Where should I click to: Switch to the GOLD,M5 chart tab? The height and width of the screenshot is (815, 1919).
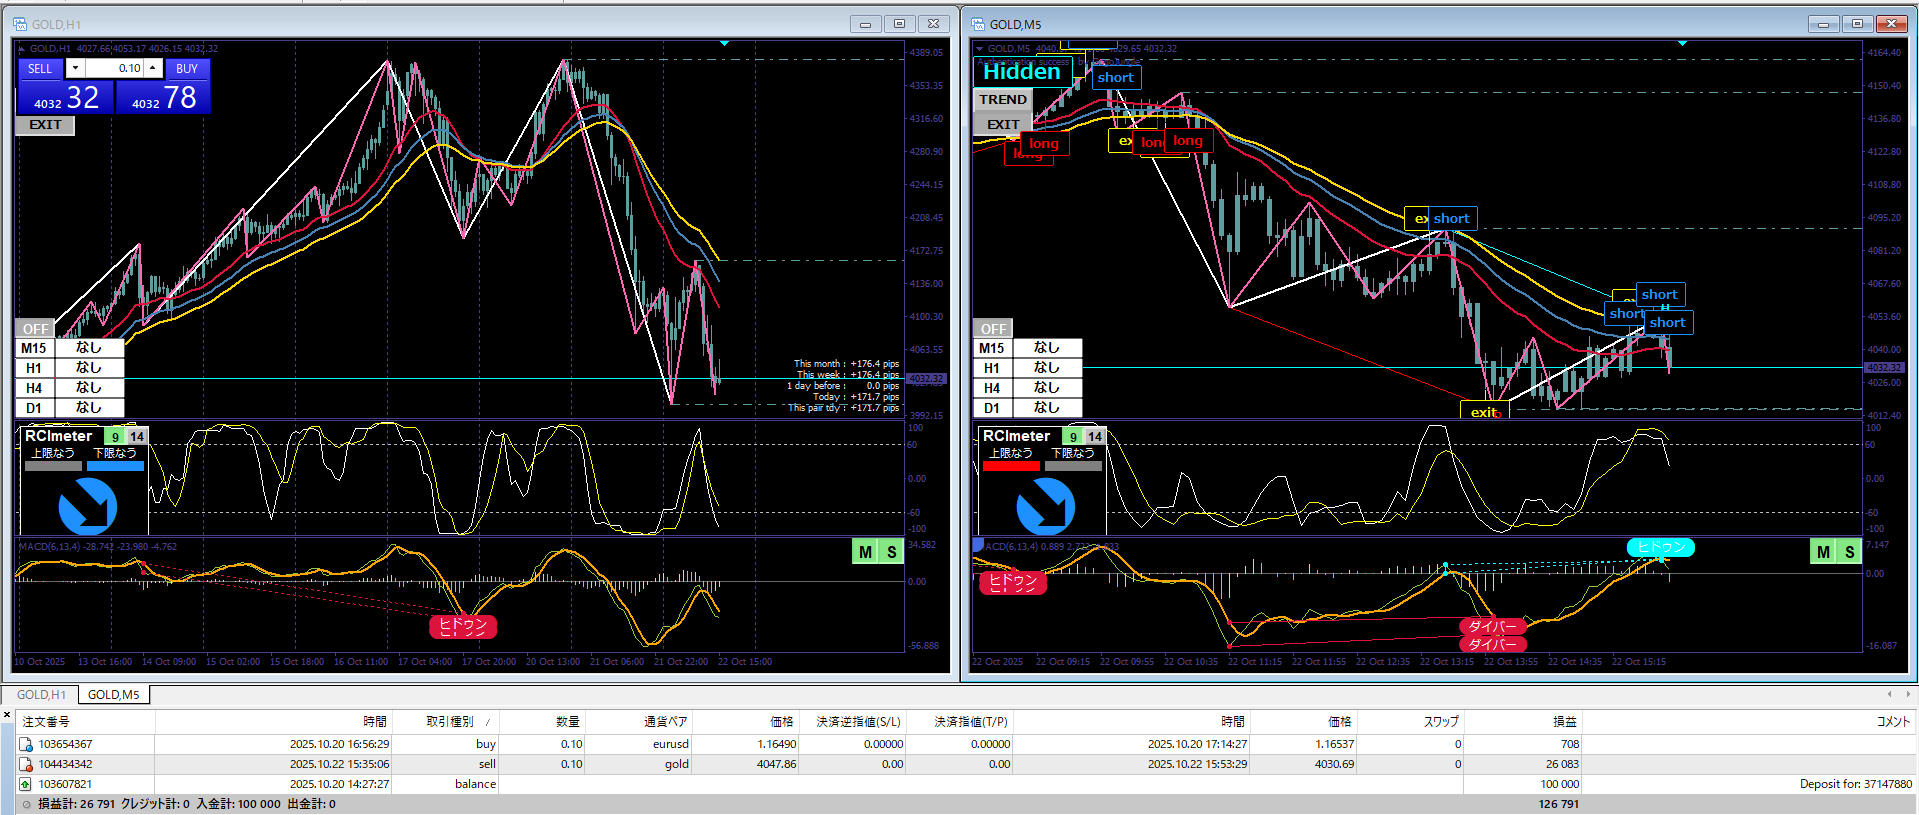[113, 695]
